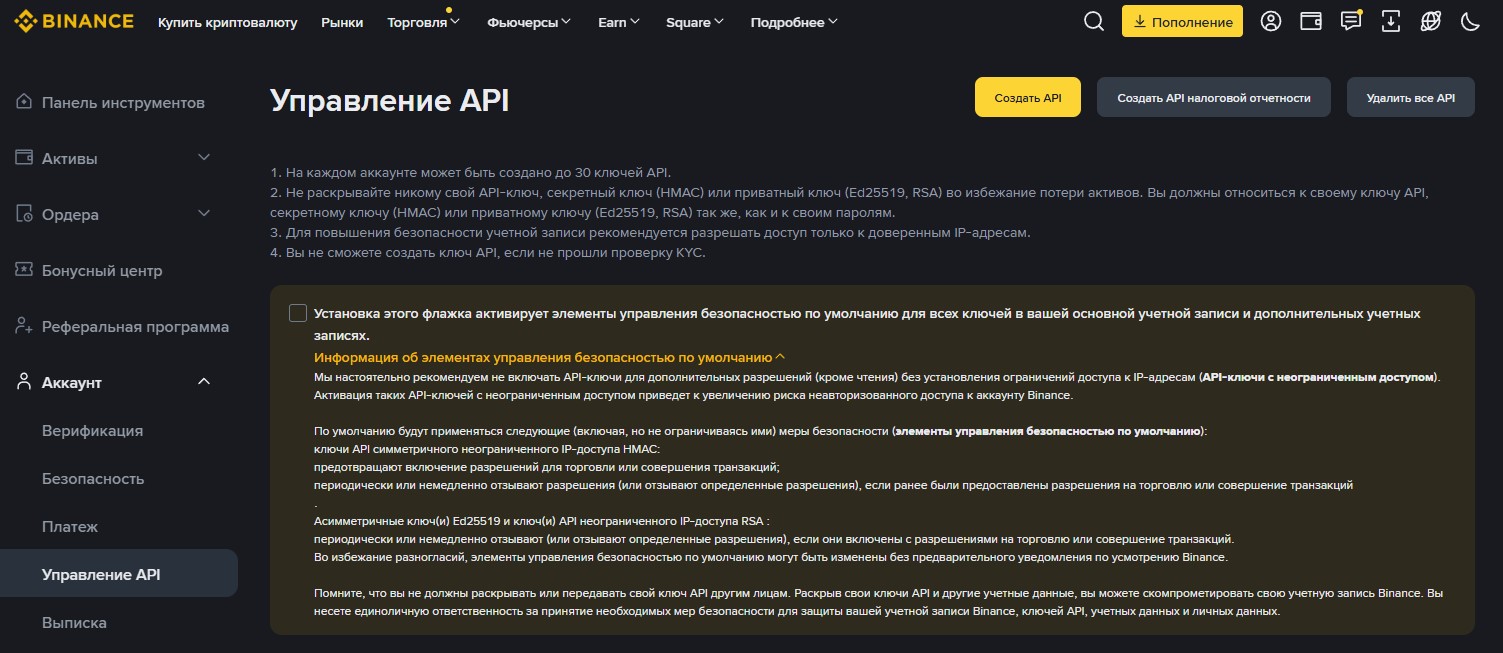Open the chat messages icon
The width and height of the screenshot is (1503, 653).
click(1350, 21)
